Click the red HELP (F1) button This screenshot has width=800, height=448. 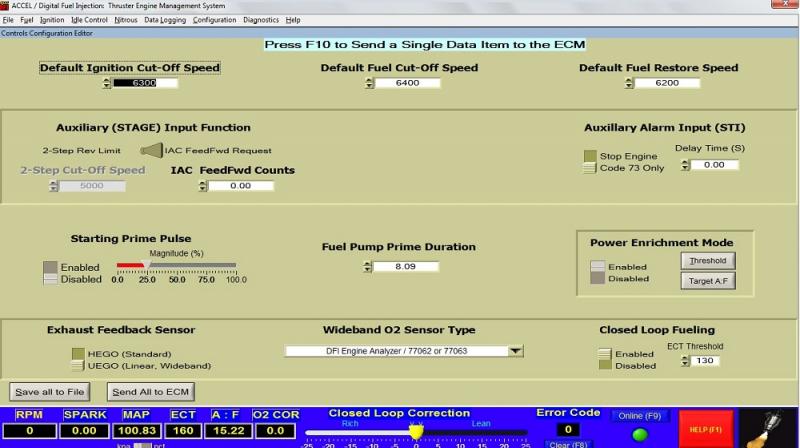coord(706,430)
